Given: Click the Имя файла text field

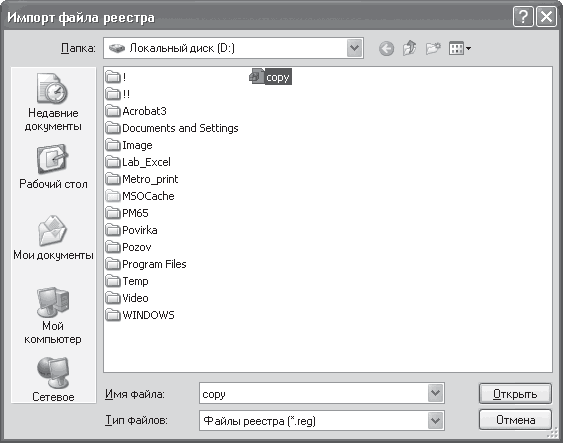Looking at the screenshot, I should coord(313,393).
